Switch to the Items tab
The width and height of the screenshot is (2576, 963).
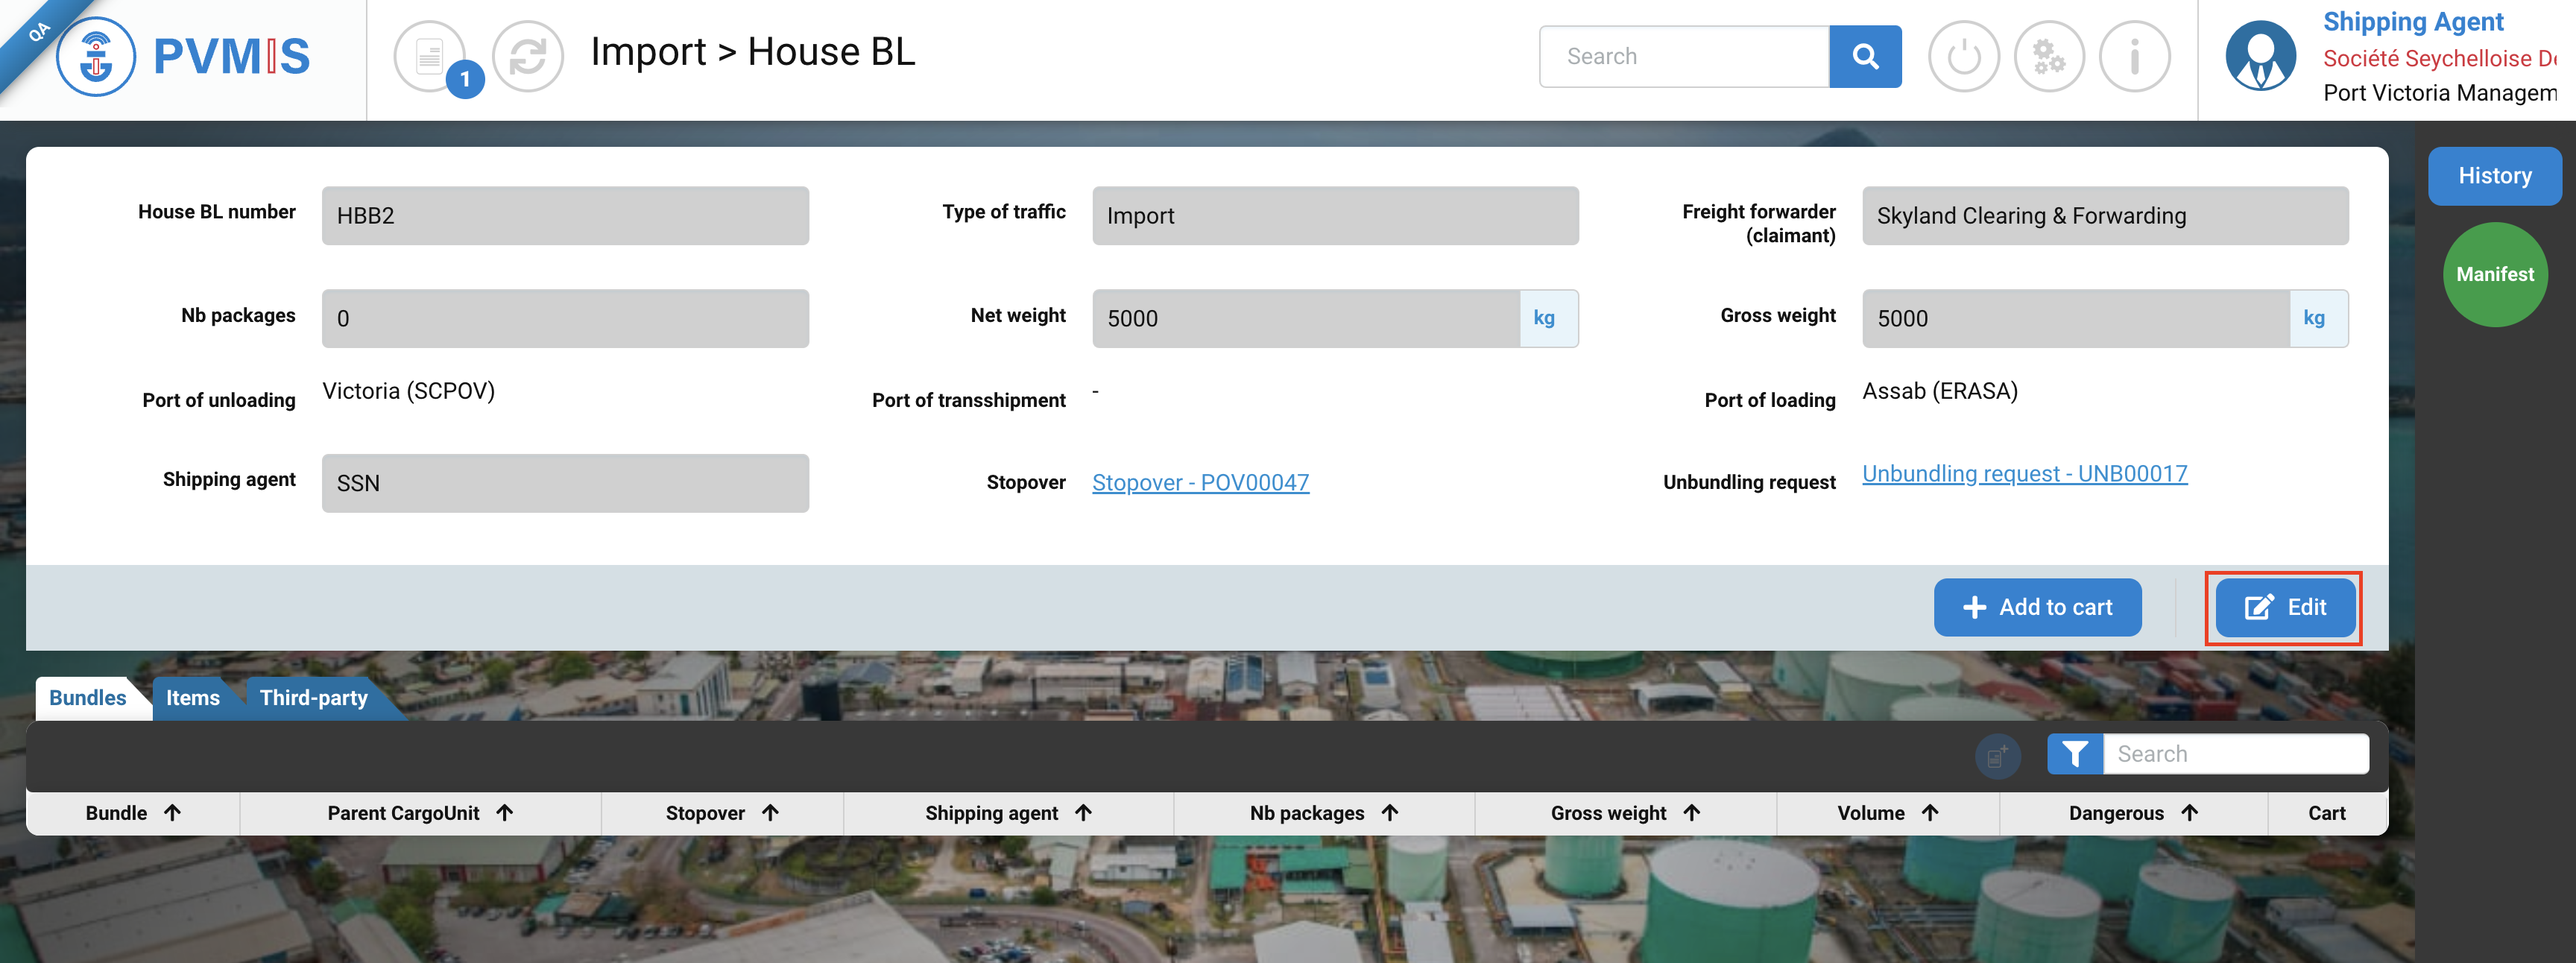point(192,698)
